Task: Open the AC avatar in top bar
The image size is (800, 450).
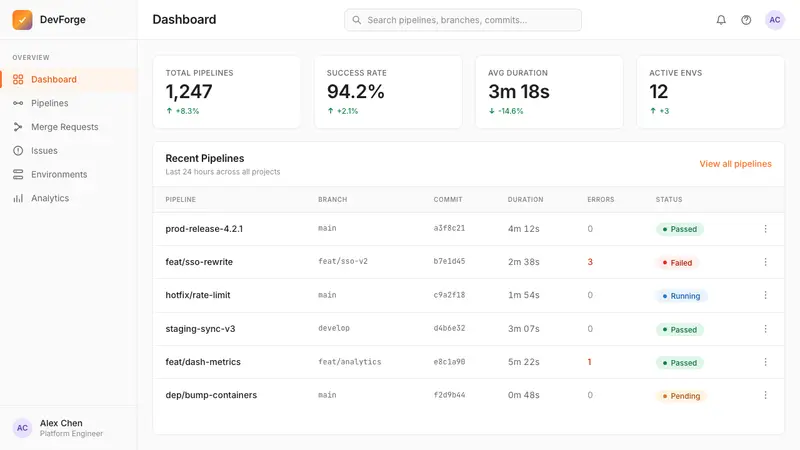Action: coord(774,20)
